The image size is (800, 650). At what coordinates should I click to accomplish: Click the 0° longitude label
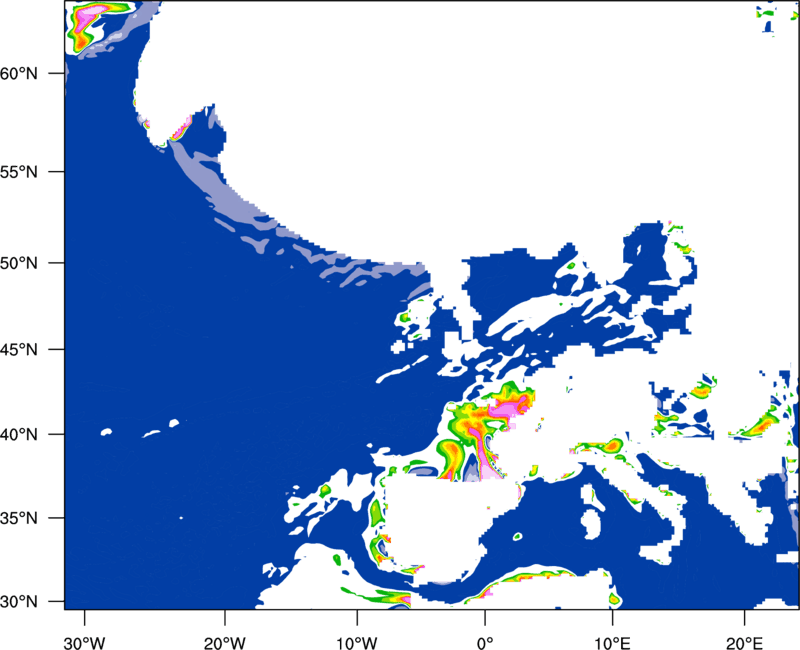point(485,643)
